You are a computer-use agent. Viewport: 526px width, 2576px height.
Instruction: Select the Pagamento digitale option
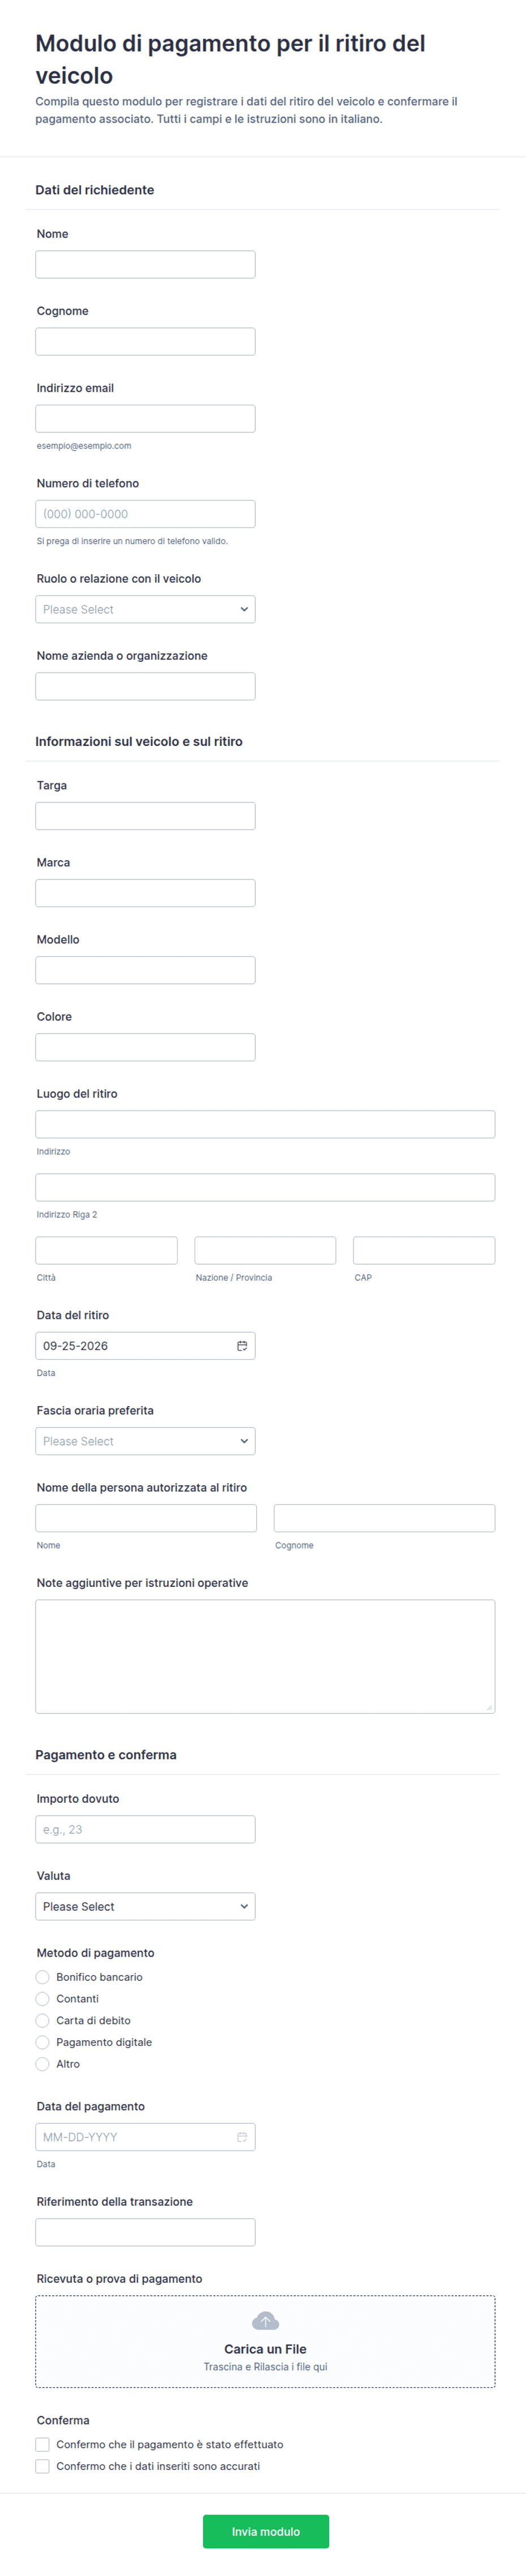click(42, 2042)
